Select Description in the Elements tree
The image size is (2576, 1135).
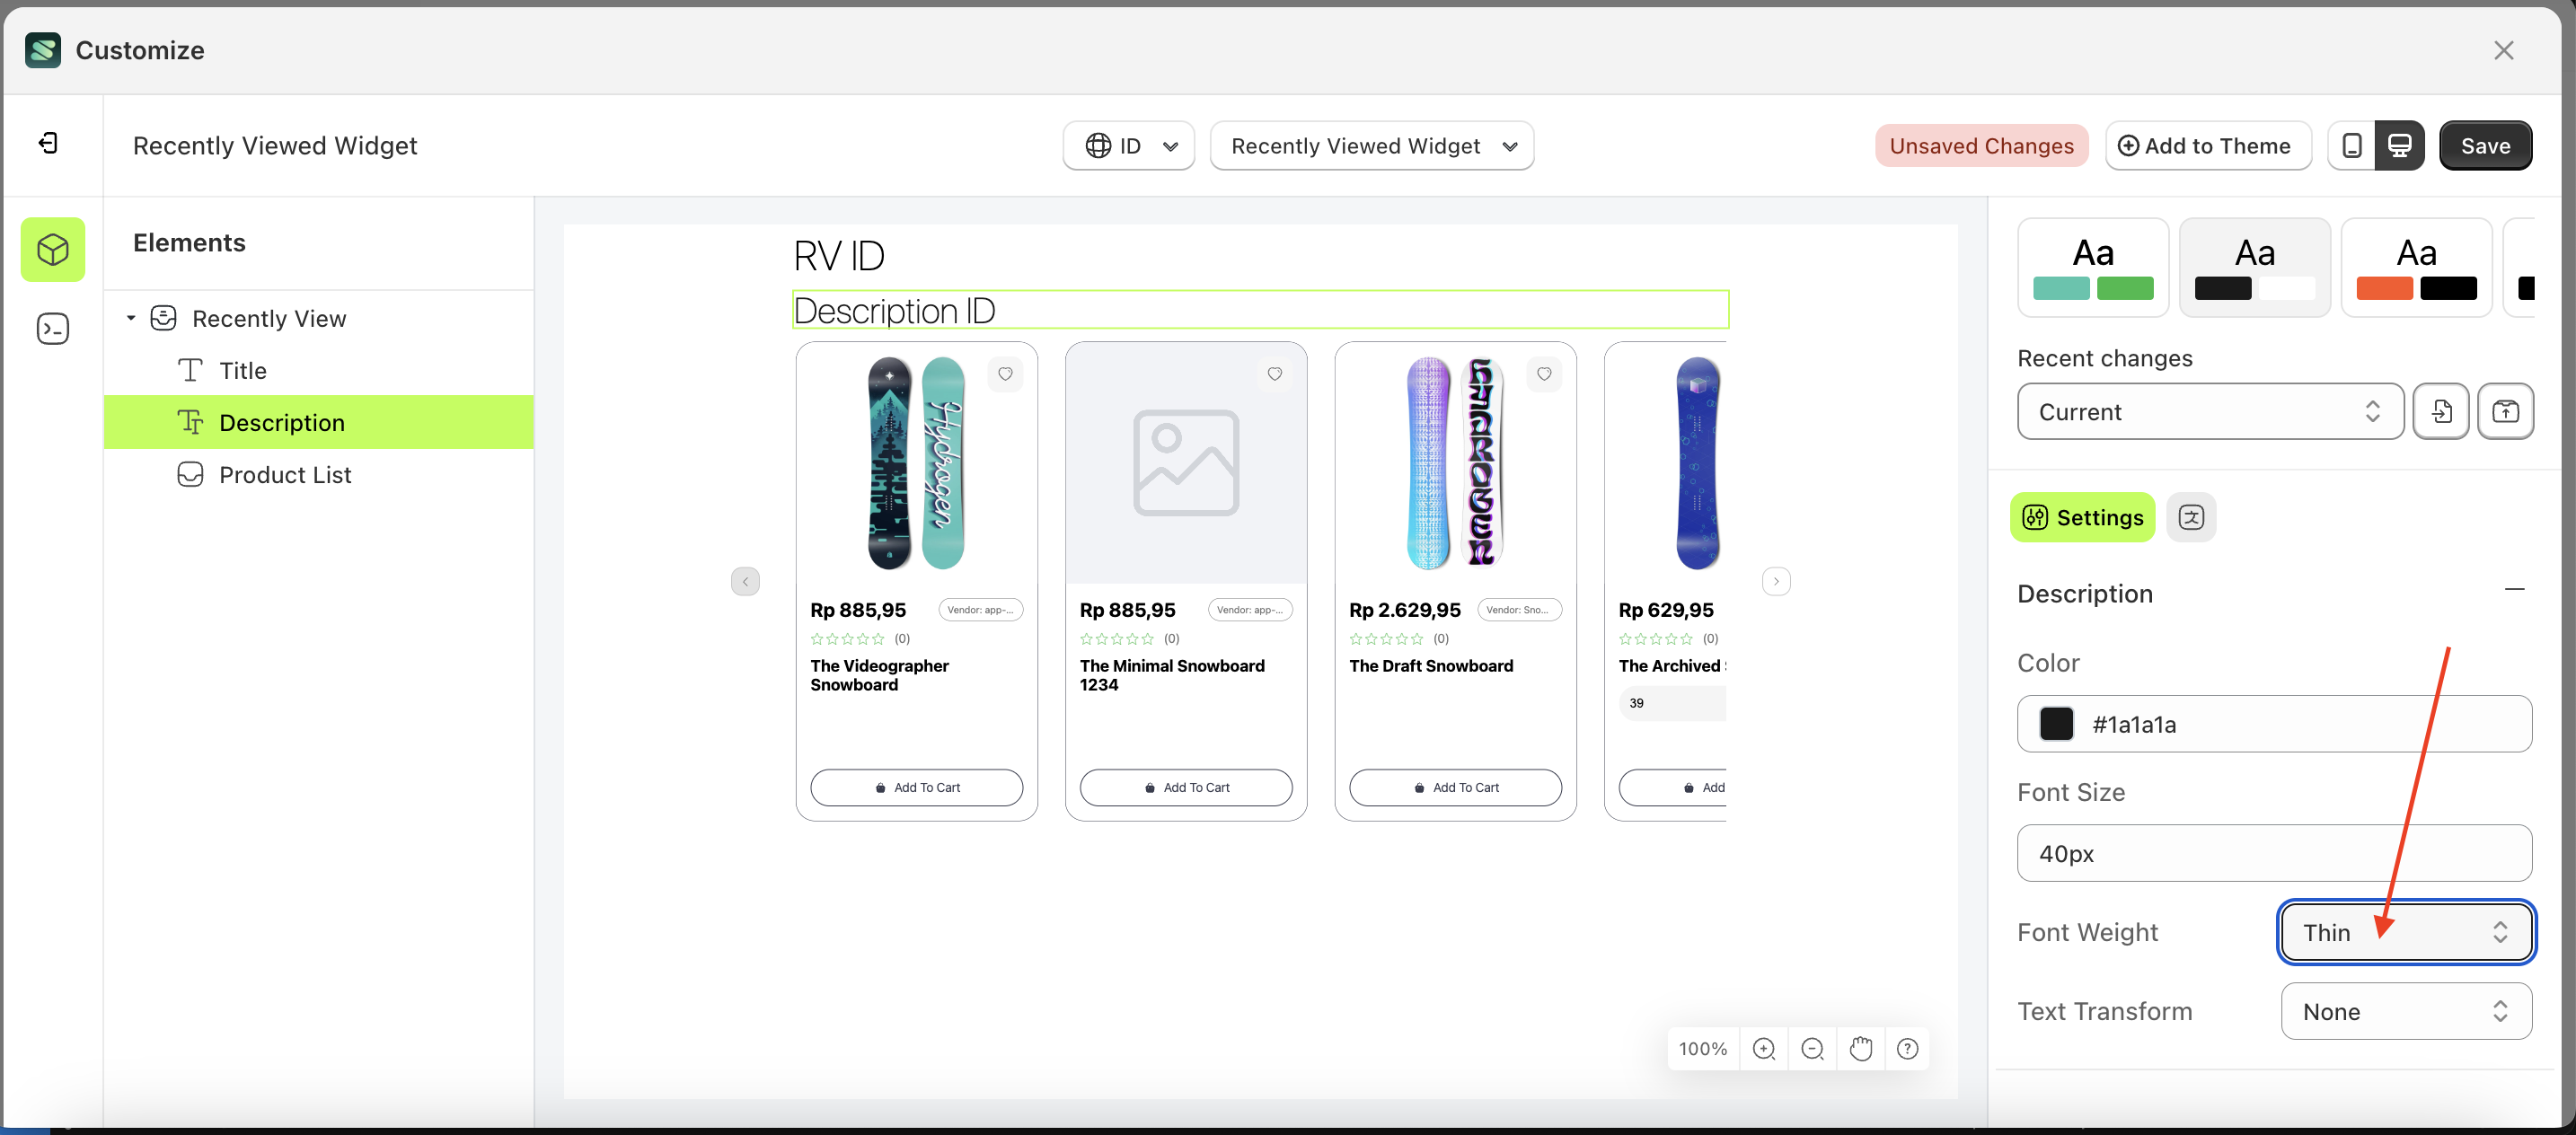coord(283,422)
